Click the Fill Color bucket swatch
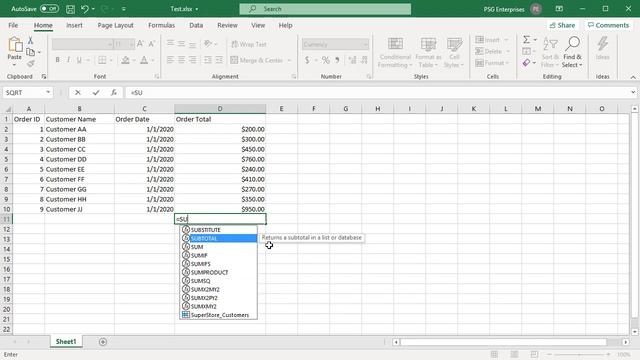Viewport: 640px width, 360px height. 125,60
